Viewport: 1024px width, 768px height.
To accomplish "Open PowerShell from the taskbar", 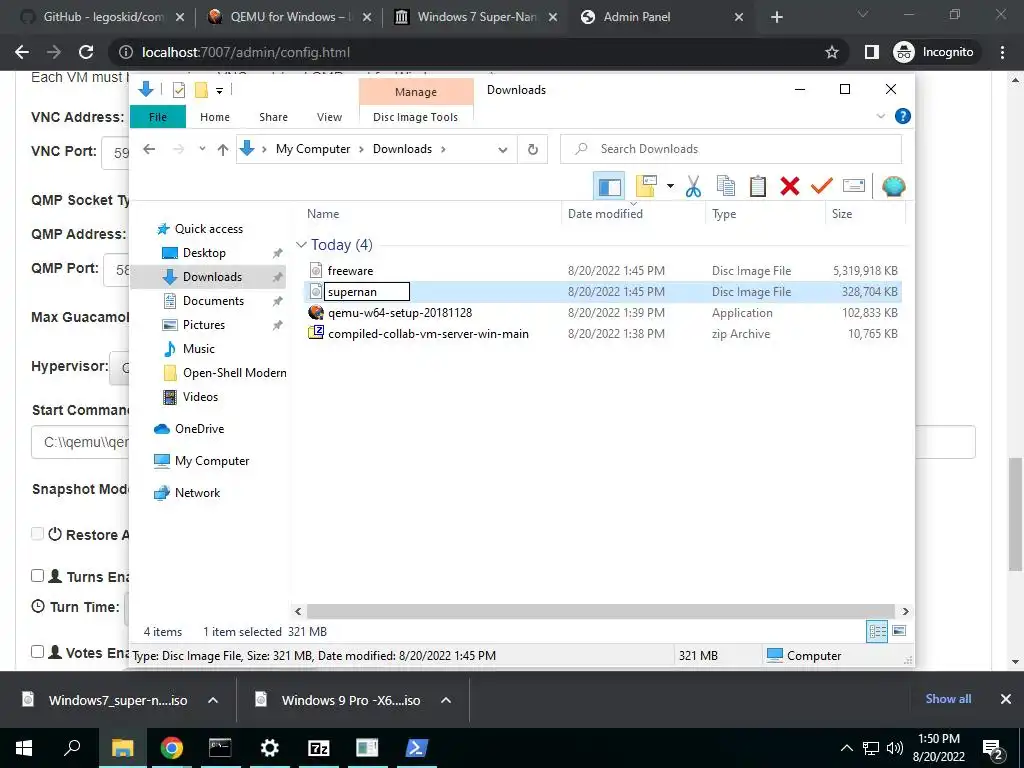I will (x=417, y=748).
